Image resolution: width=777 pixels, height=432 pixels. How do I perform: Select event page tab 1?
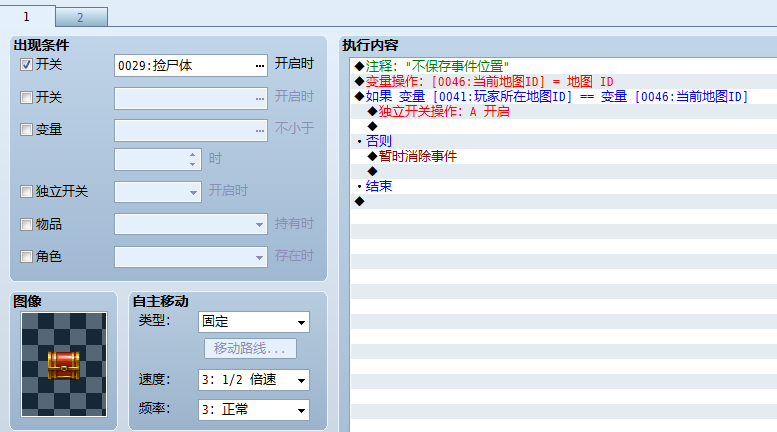(27, 16)
